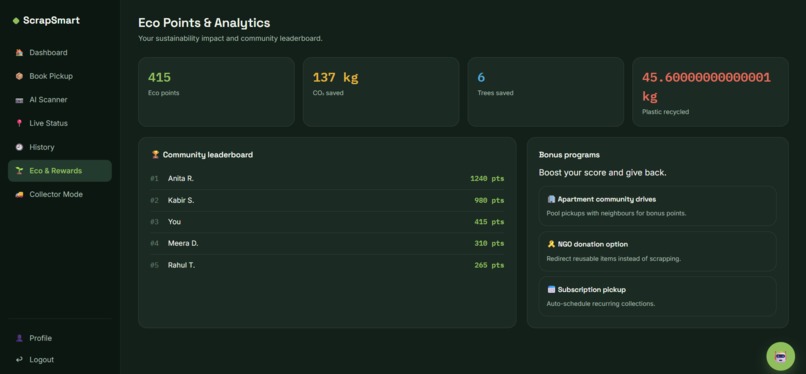Click the Logout arrow icon
806x374 pixels.
(x=19, y=360)
